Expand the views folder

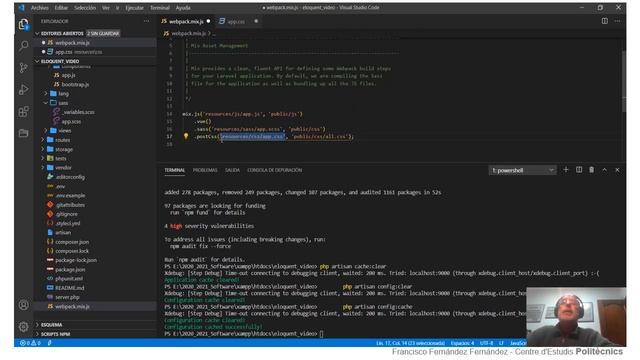46,131
